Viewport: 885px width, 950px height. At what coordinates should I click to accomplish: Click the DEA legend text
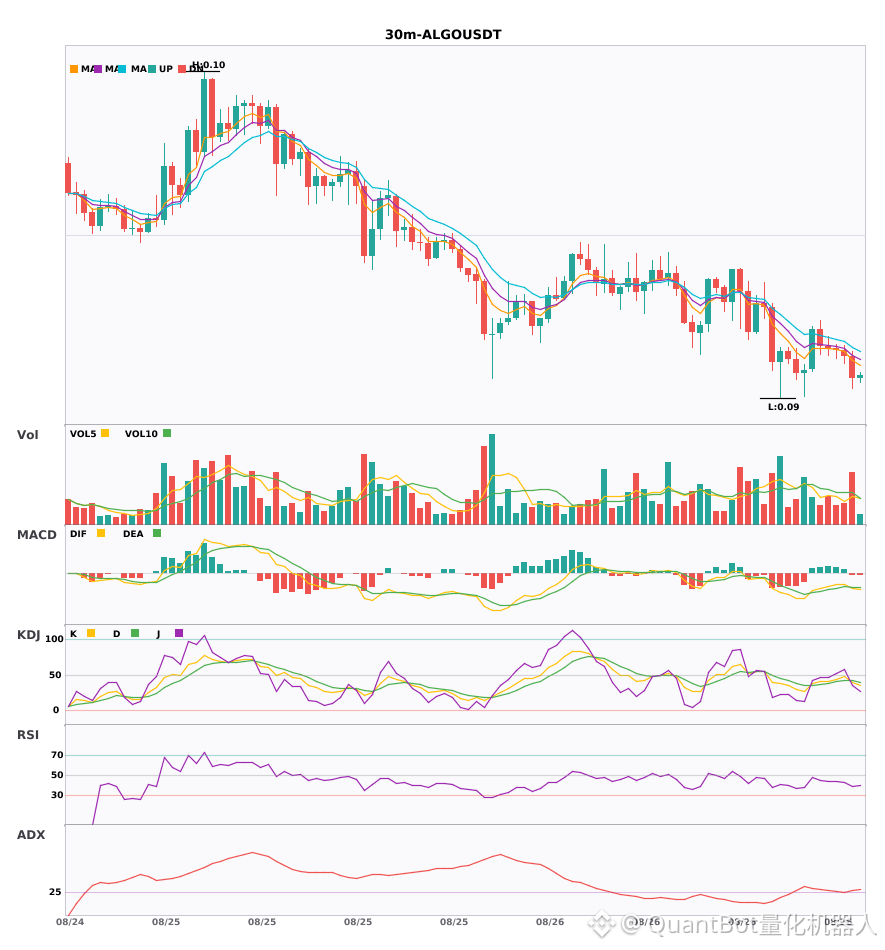click(133, 534)
